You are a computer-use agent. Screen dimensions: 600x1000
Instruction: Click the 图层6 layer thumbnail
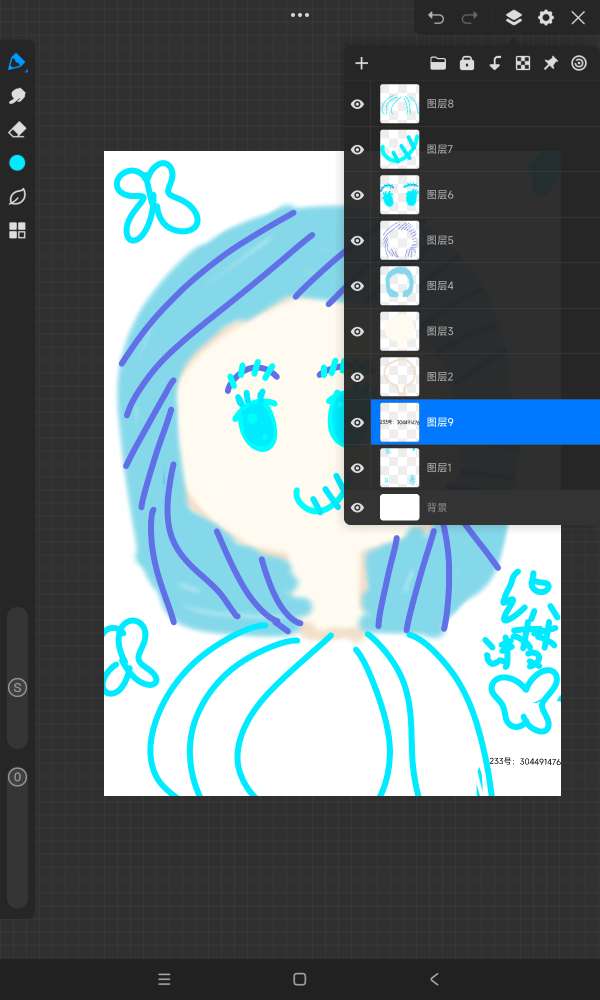399,195
